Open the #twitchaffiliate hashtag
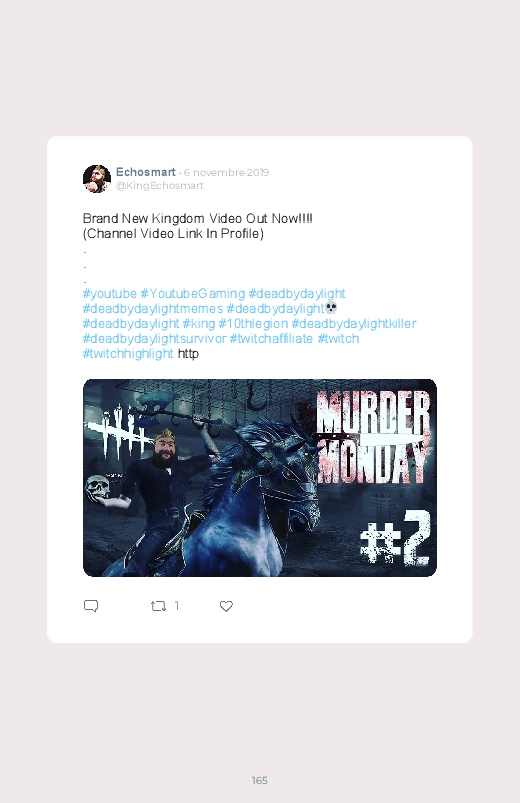 tap(271, 339)
